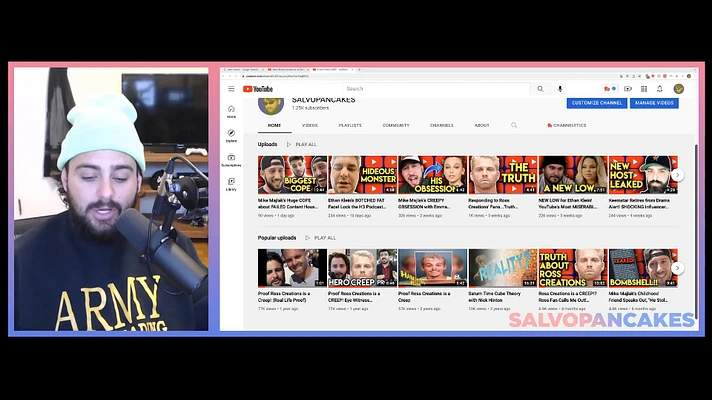The image size is (712, 400).
Task: Switch to the CHANNELS tab
Action: click(x=441, y=125)
